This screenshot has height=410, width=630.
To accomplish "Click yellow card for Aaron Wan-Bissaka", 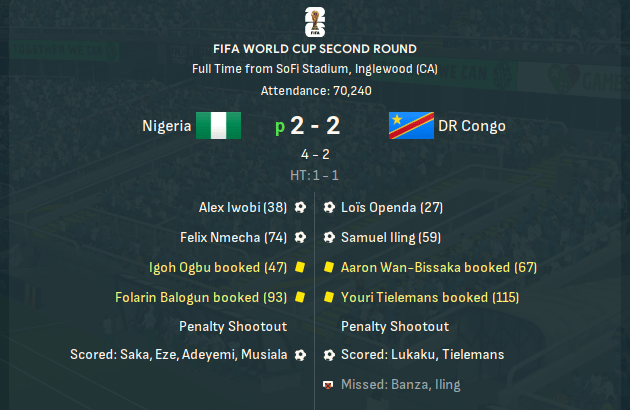I will point(329,267).
